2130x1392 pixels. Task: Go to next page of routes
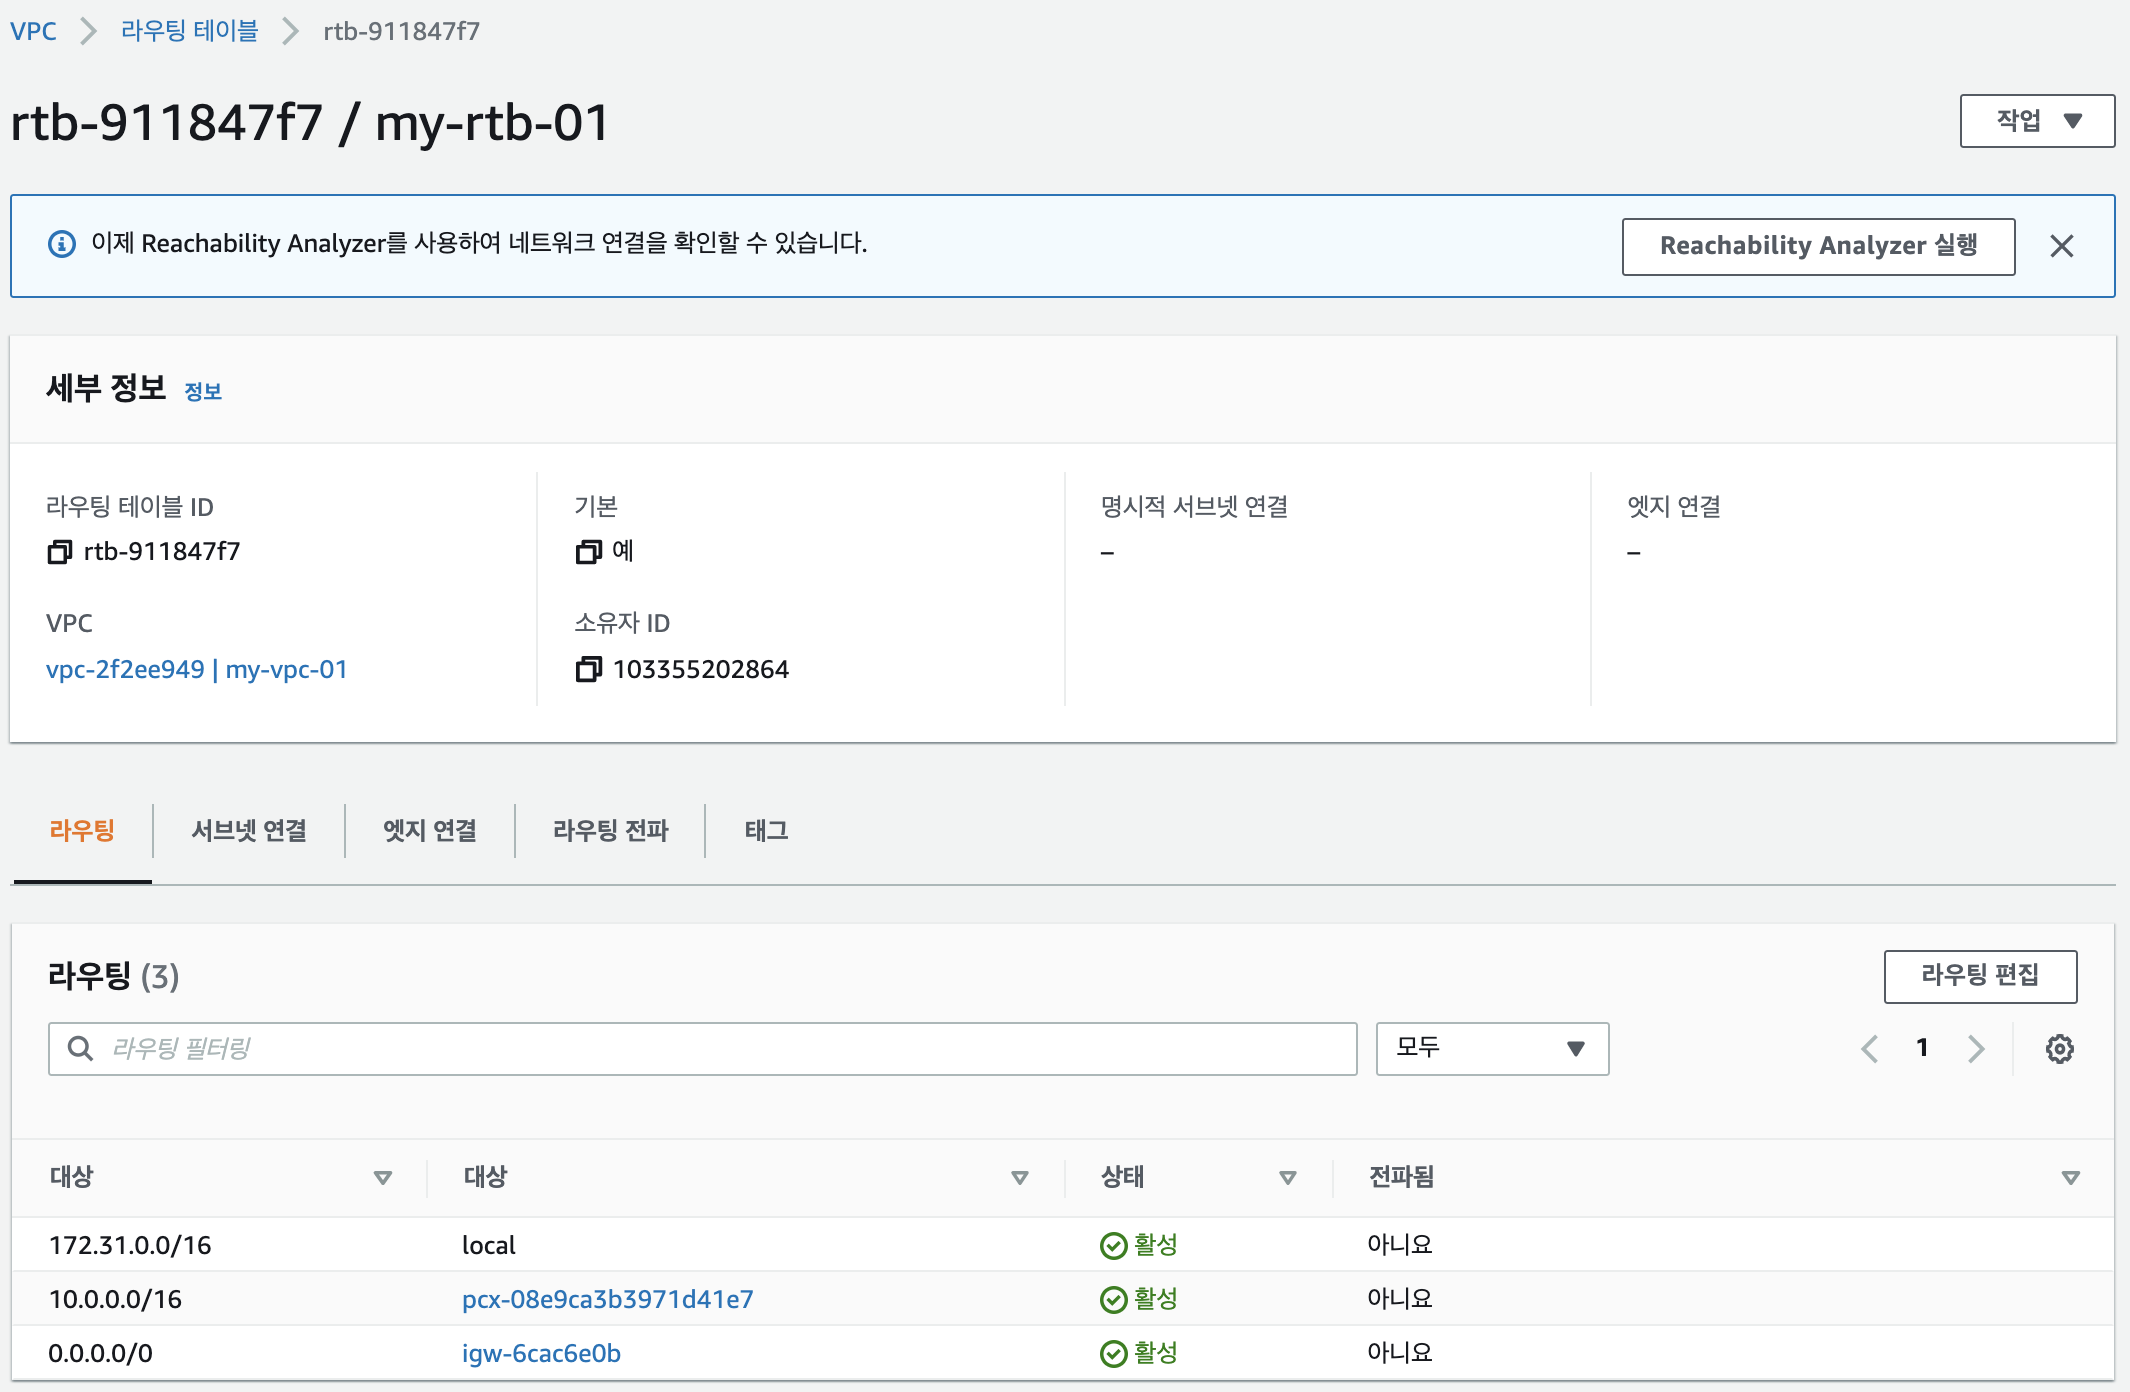(x=1975, y=1049)
